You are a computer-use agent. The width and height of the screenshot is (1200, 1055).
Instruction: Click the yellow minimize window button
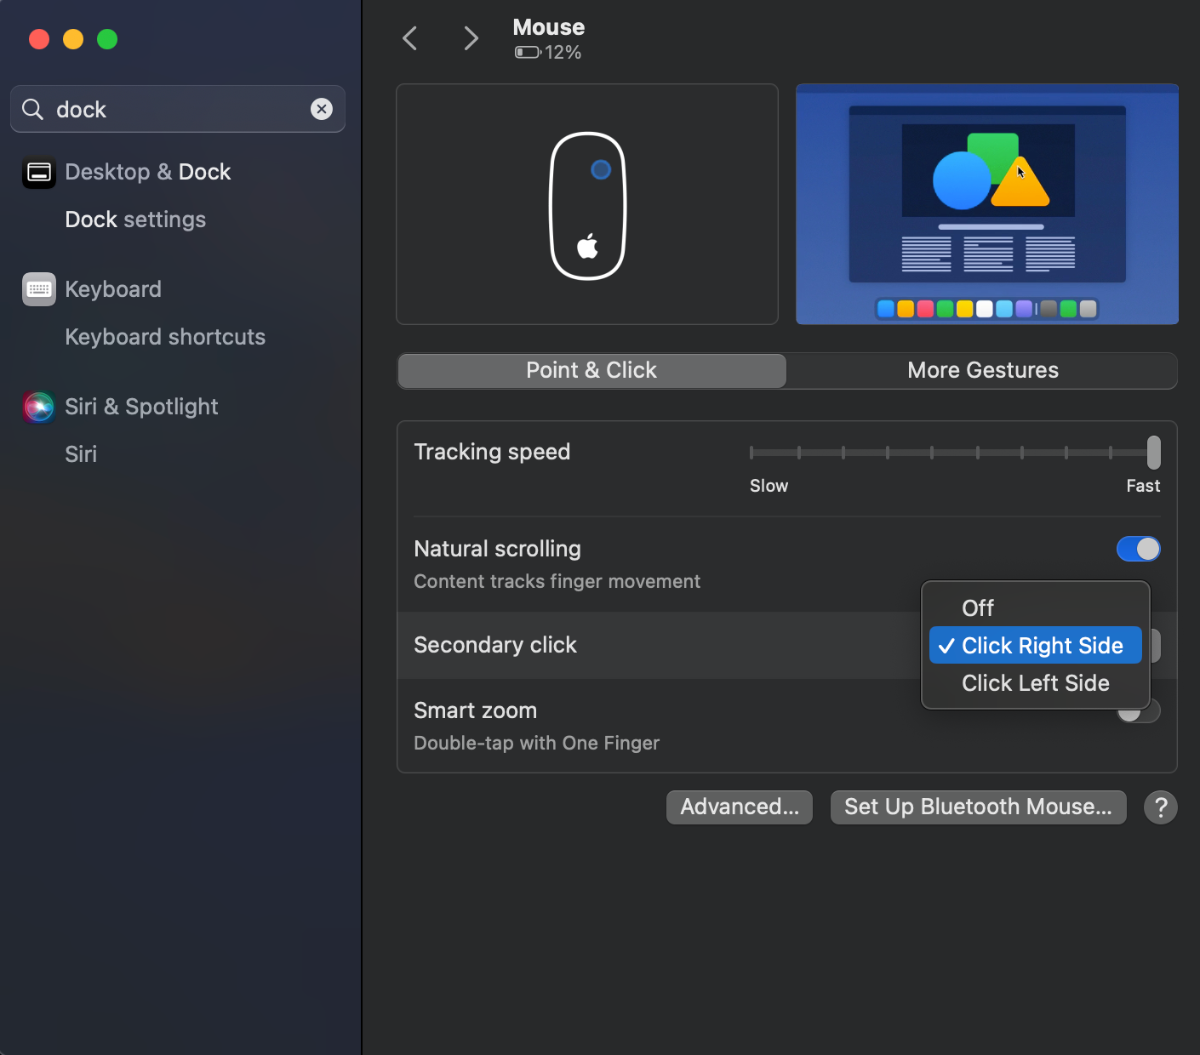click(x=73, y=39)
